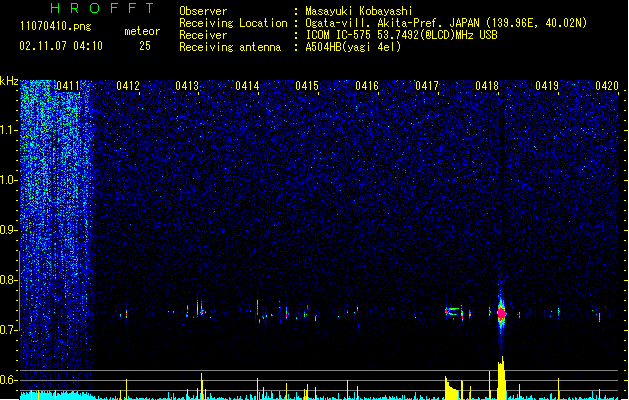
Task: Select the file name 11070410.png
Action: (55, 26)
